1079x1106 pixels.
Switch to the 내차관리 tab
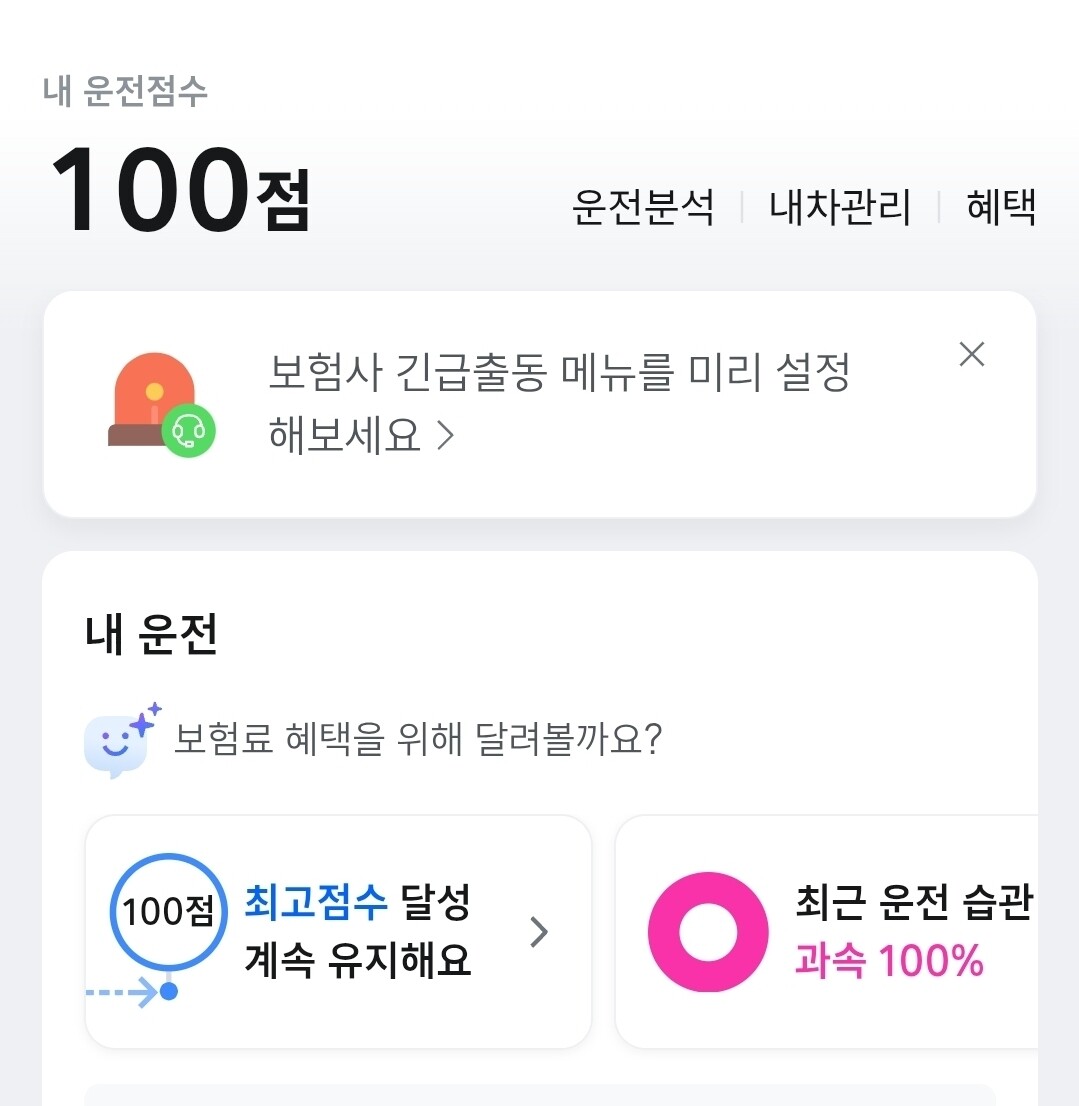[840, 208]
